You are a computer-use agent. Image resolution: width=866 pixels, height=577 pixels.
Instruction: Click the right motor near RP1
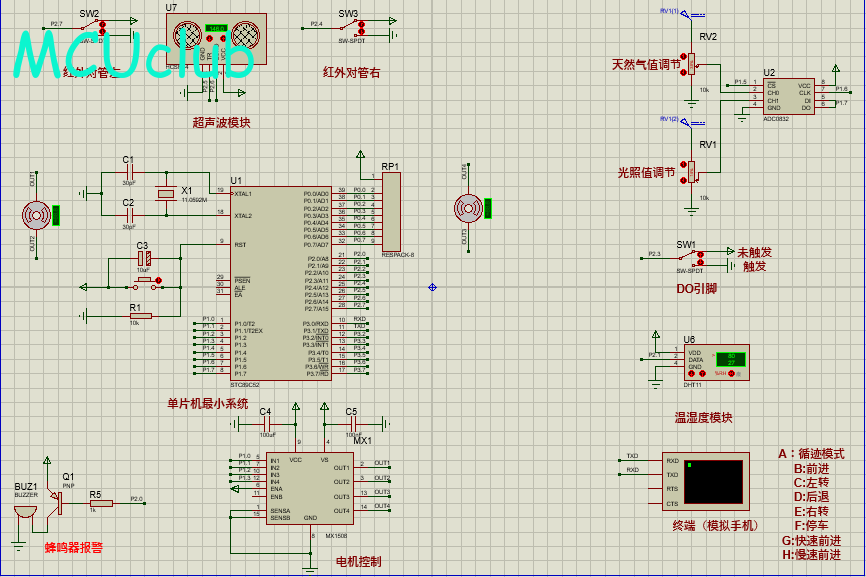(x=467, y=209)
